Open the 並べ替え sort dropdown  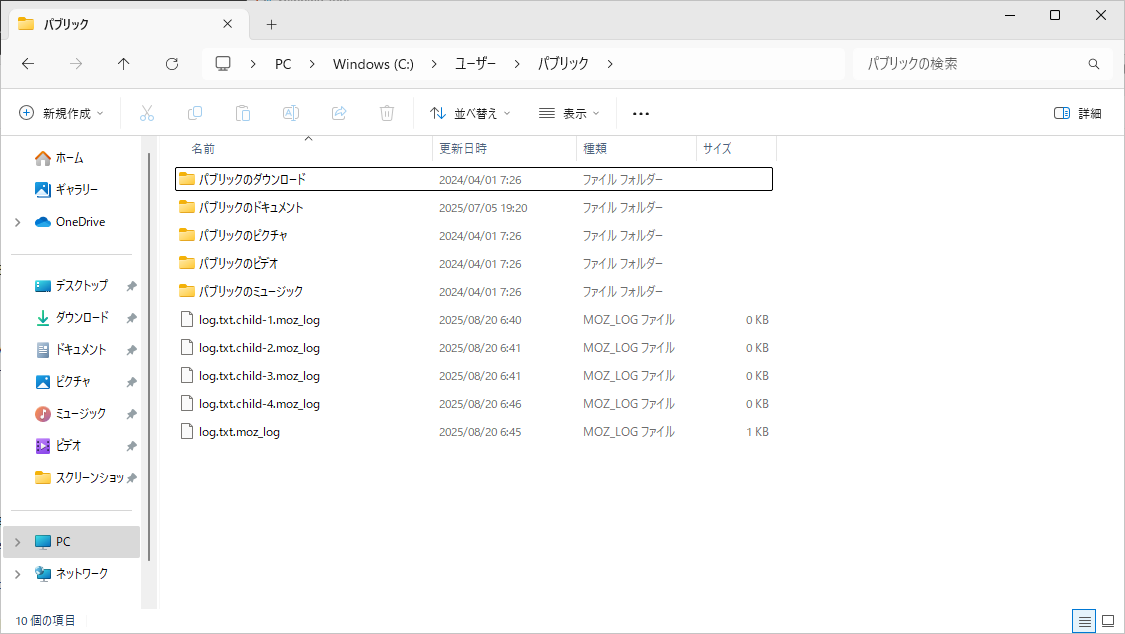pos(470,113)
